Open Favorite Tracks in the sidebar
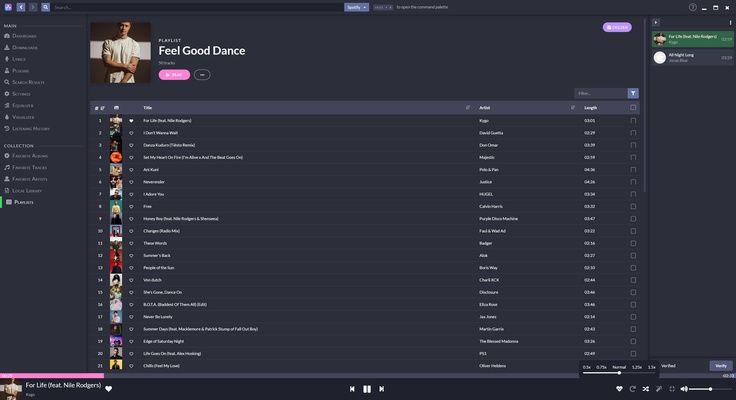The height and width of the screenshot is (400, 736). (x=26, y=167)
